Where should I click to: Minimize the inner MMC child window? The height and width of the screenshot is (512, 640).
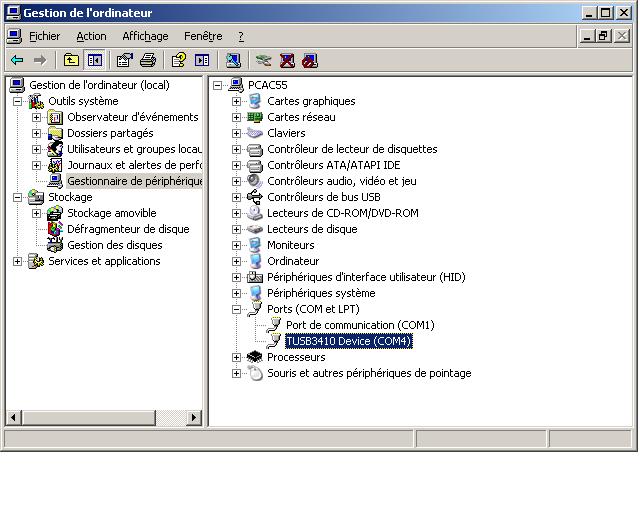tap(587, 36)
